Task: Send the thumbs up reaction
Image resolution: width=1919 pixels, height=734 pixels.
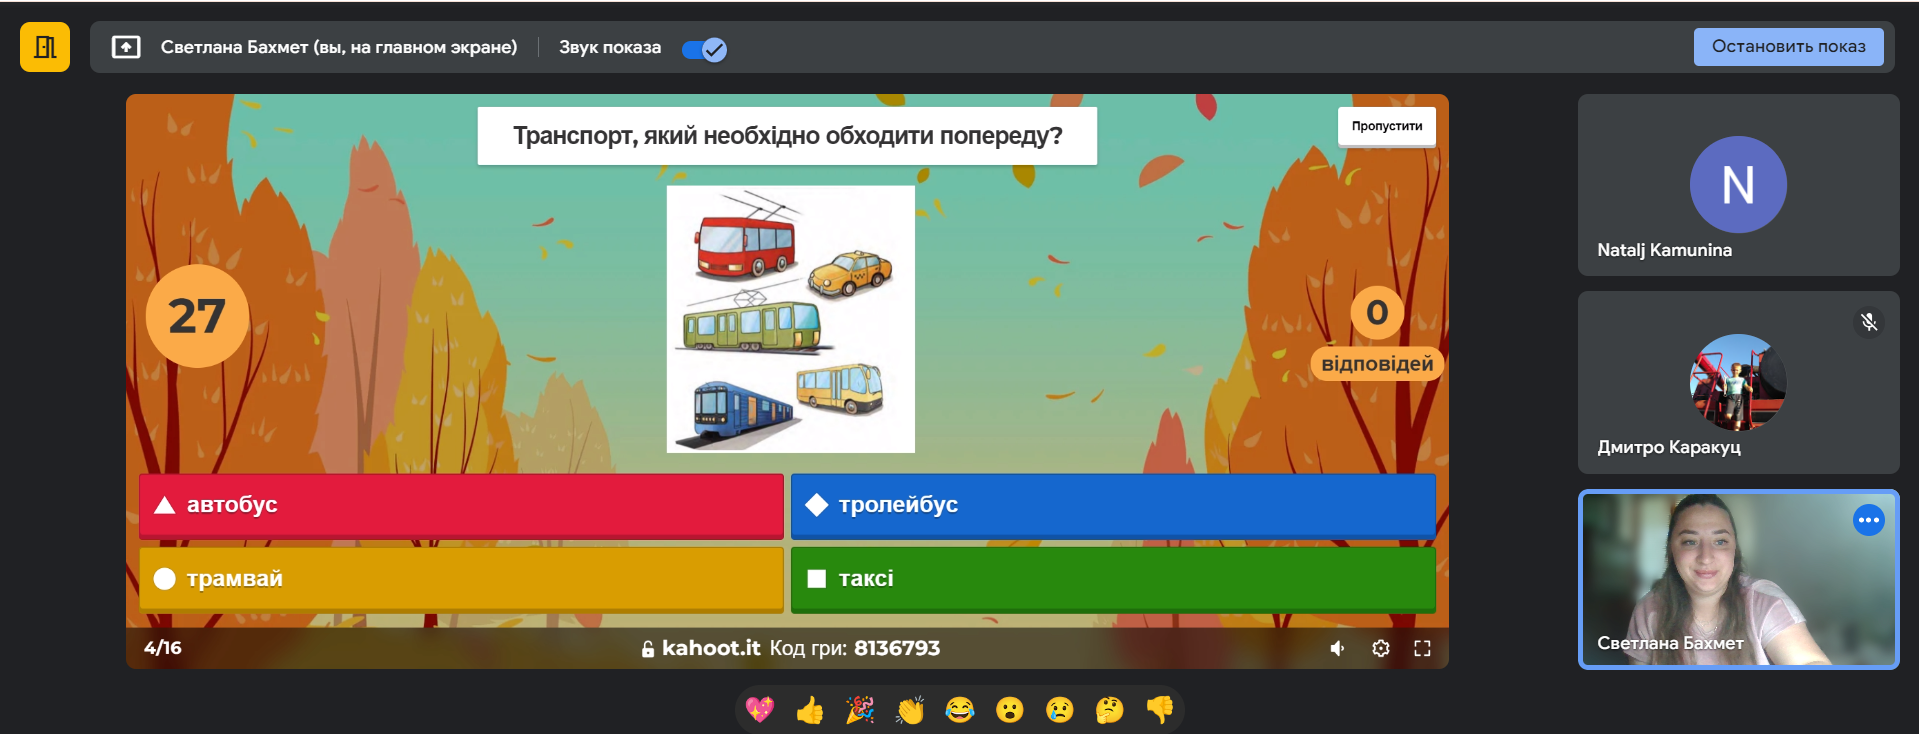Action: coord(810,710)
